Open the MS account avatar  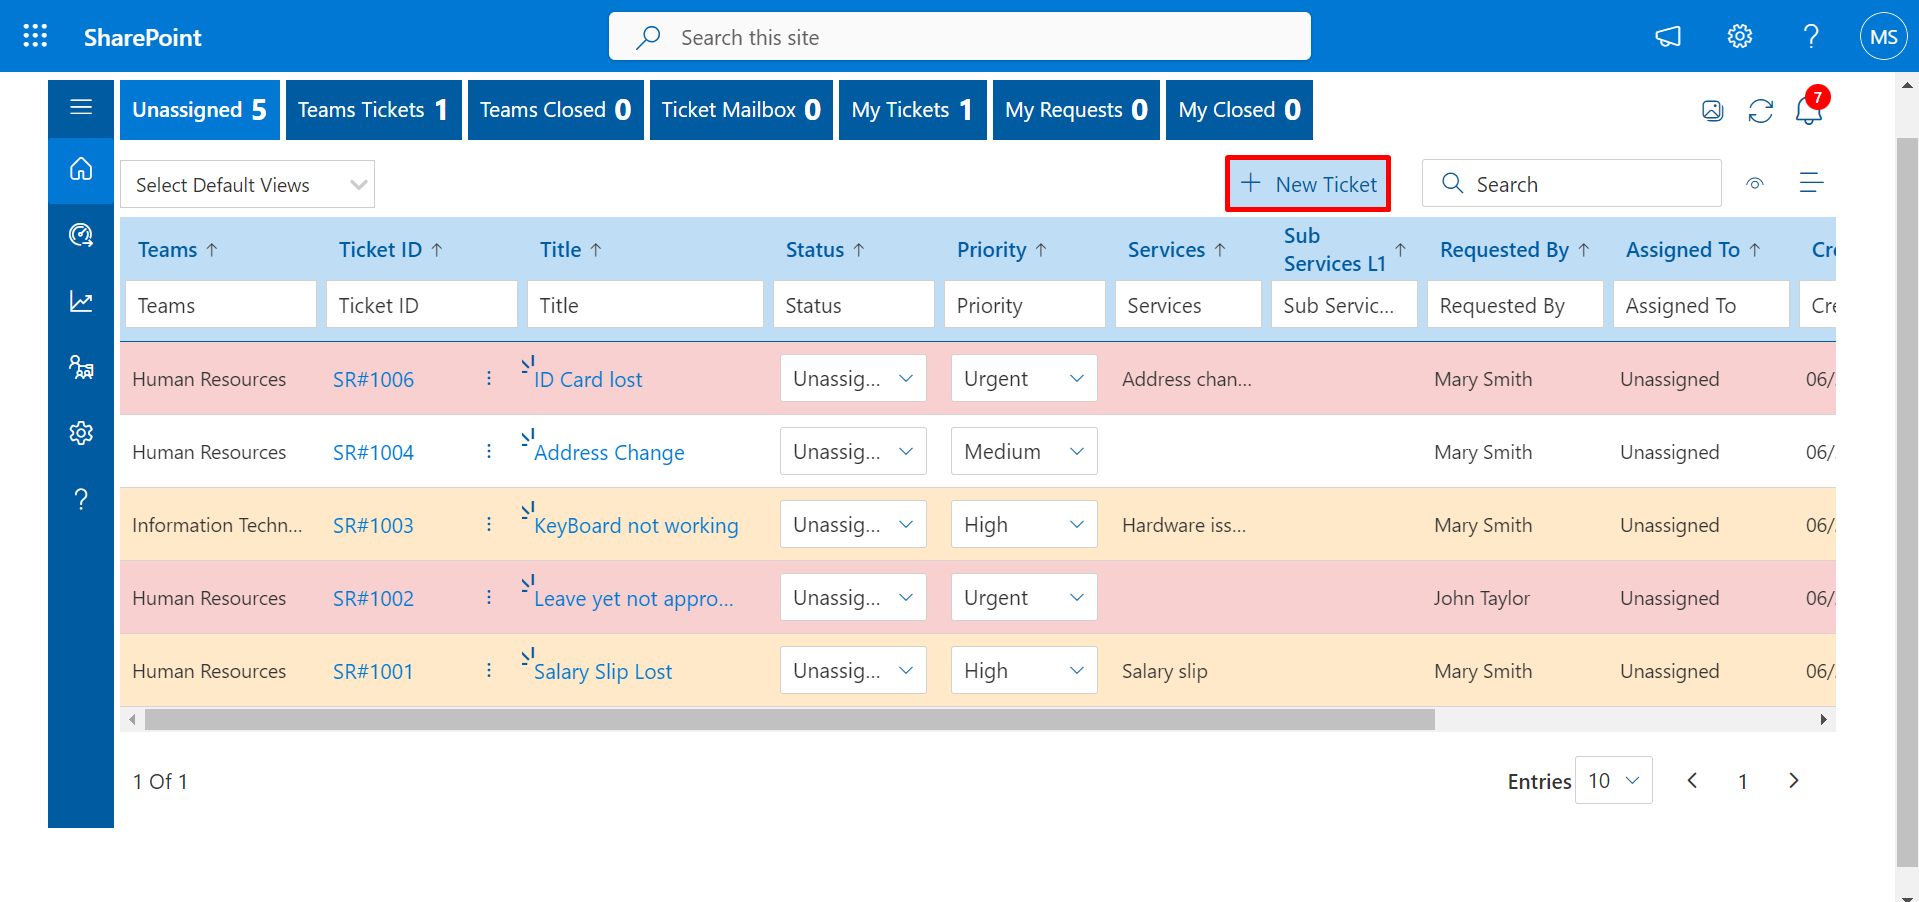pyautogui.click(x=1884, y=37)
